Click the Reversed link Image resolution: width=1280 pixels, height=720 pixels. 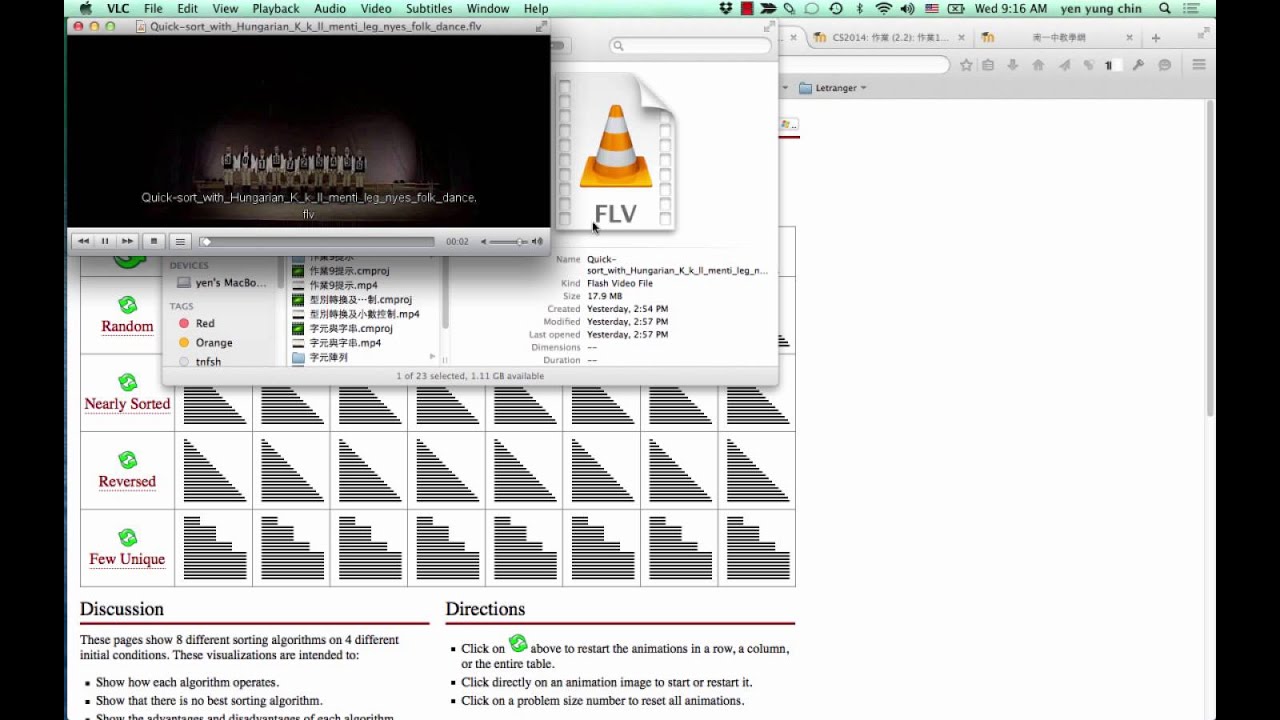coord(127,481)
